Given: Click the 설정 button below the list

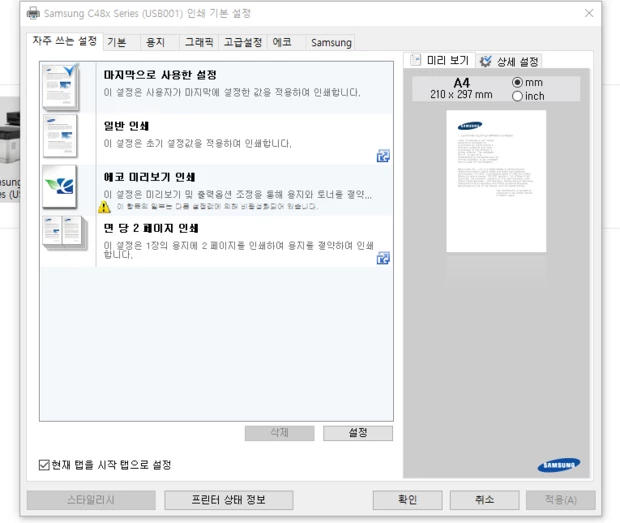Looking at the screenshot, I should [x=358, y=433].
